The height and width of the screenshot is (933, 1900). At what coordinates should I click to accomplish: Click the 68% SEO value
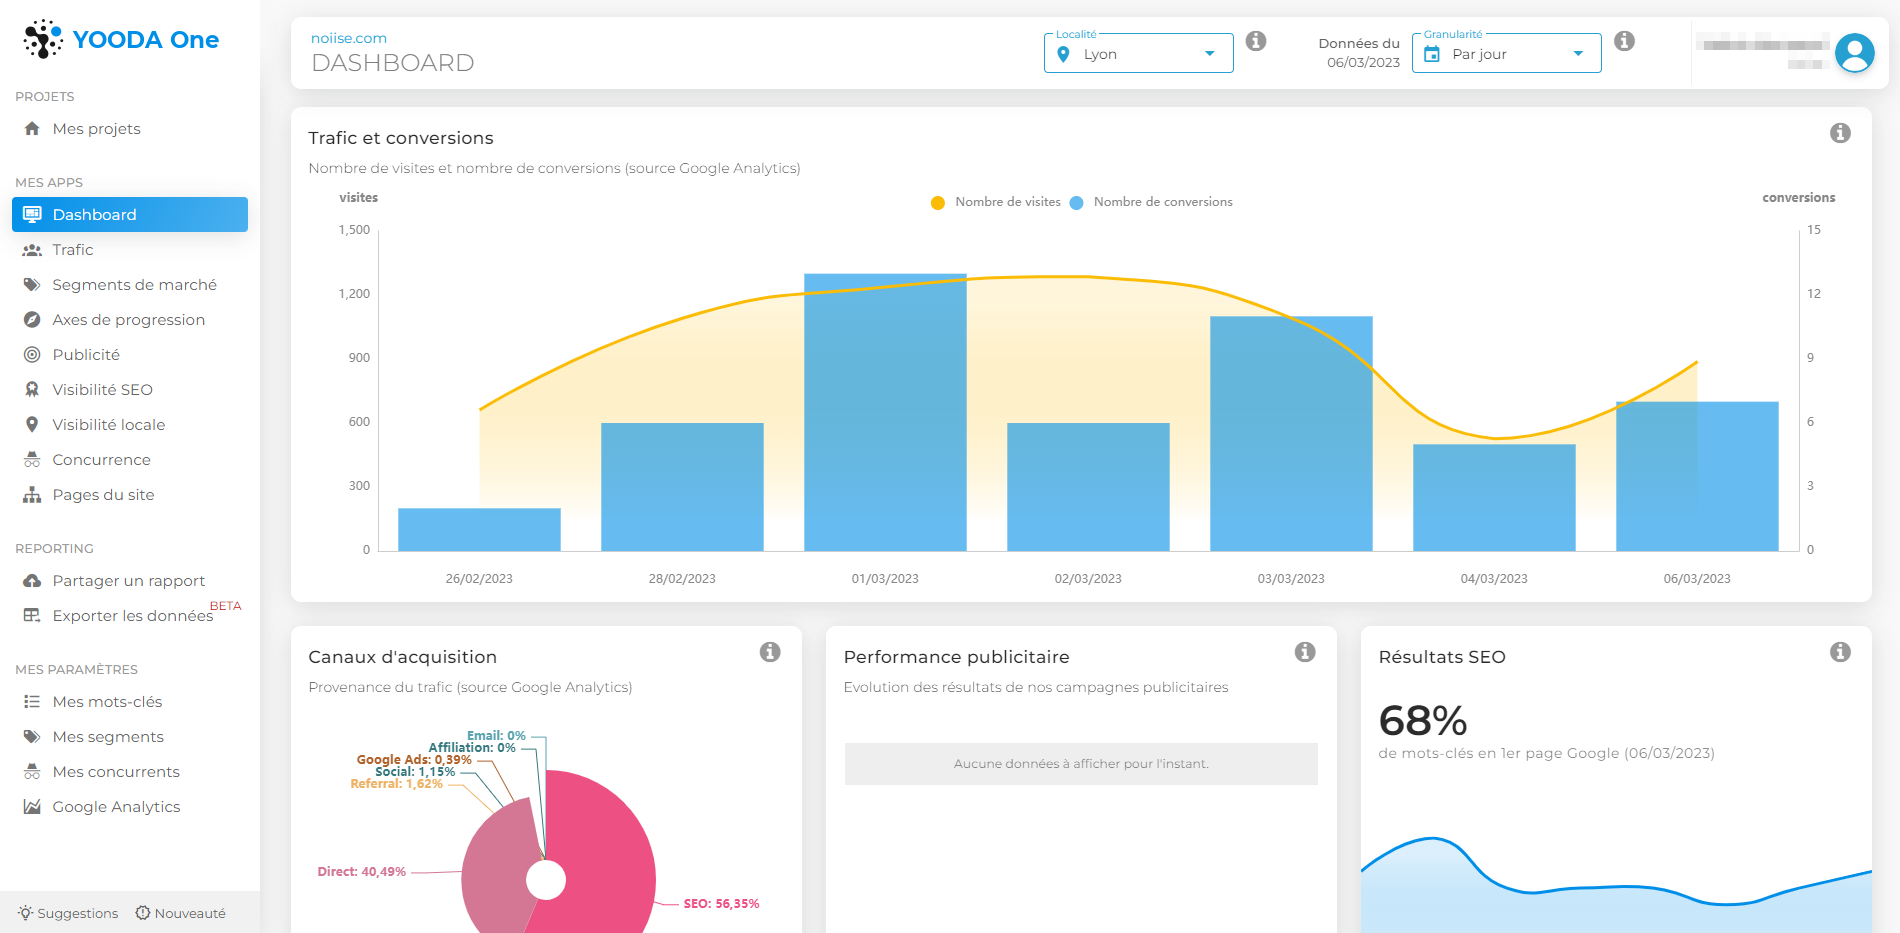tap(1423, 720)
